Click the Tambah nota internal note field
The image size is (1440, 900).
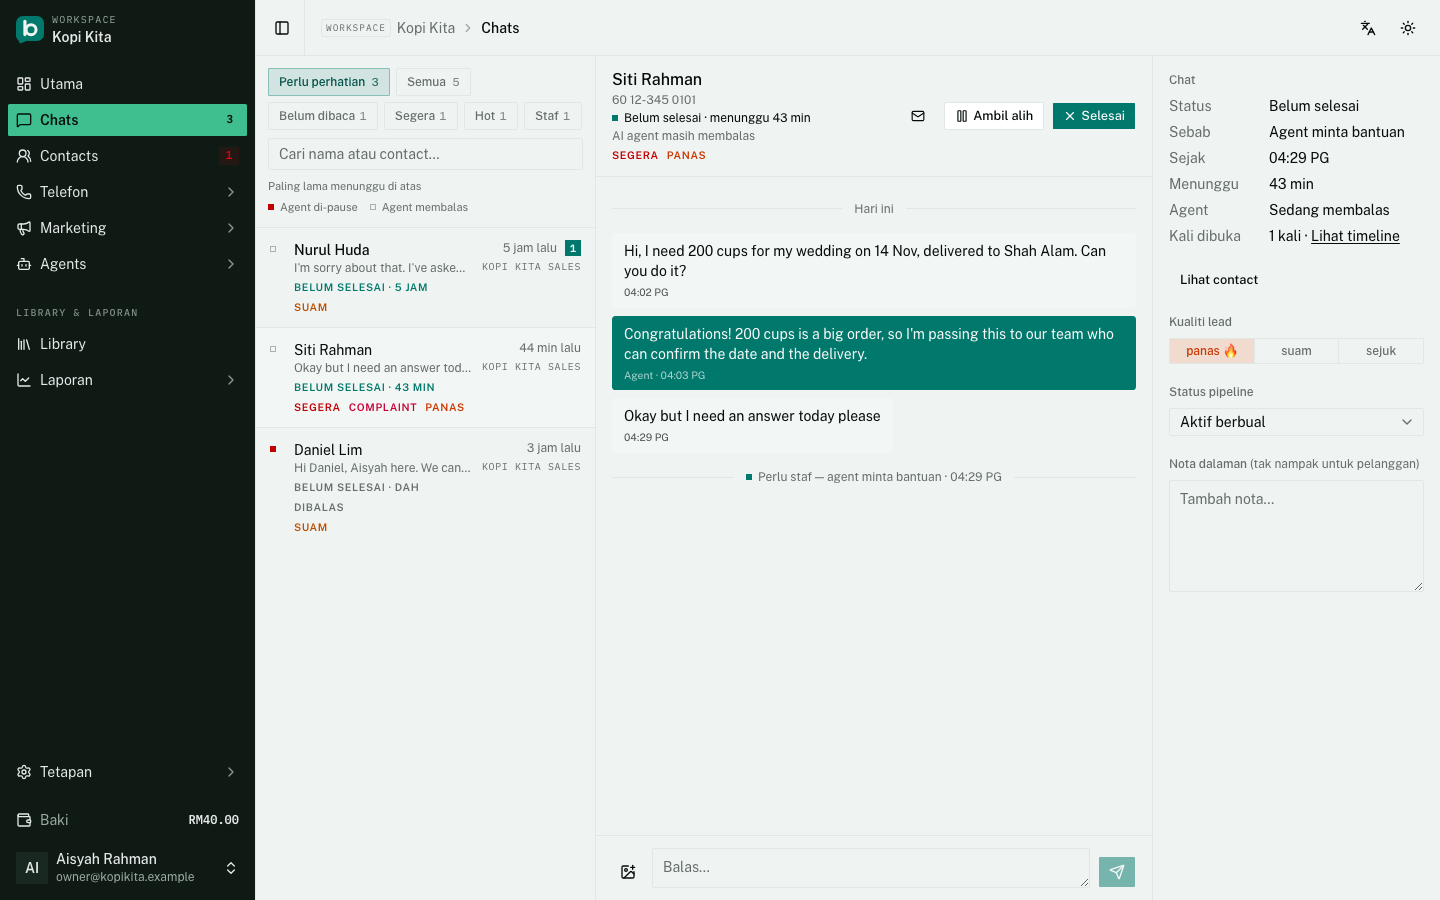[x=1296, y=536]
